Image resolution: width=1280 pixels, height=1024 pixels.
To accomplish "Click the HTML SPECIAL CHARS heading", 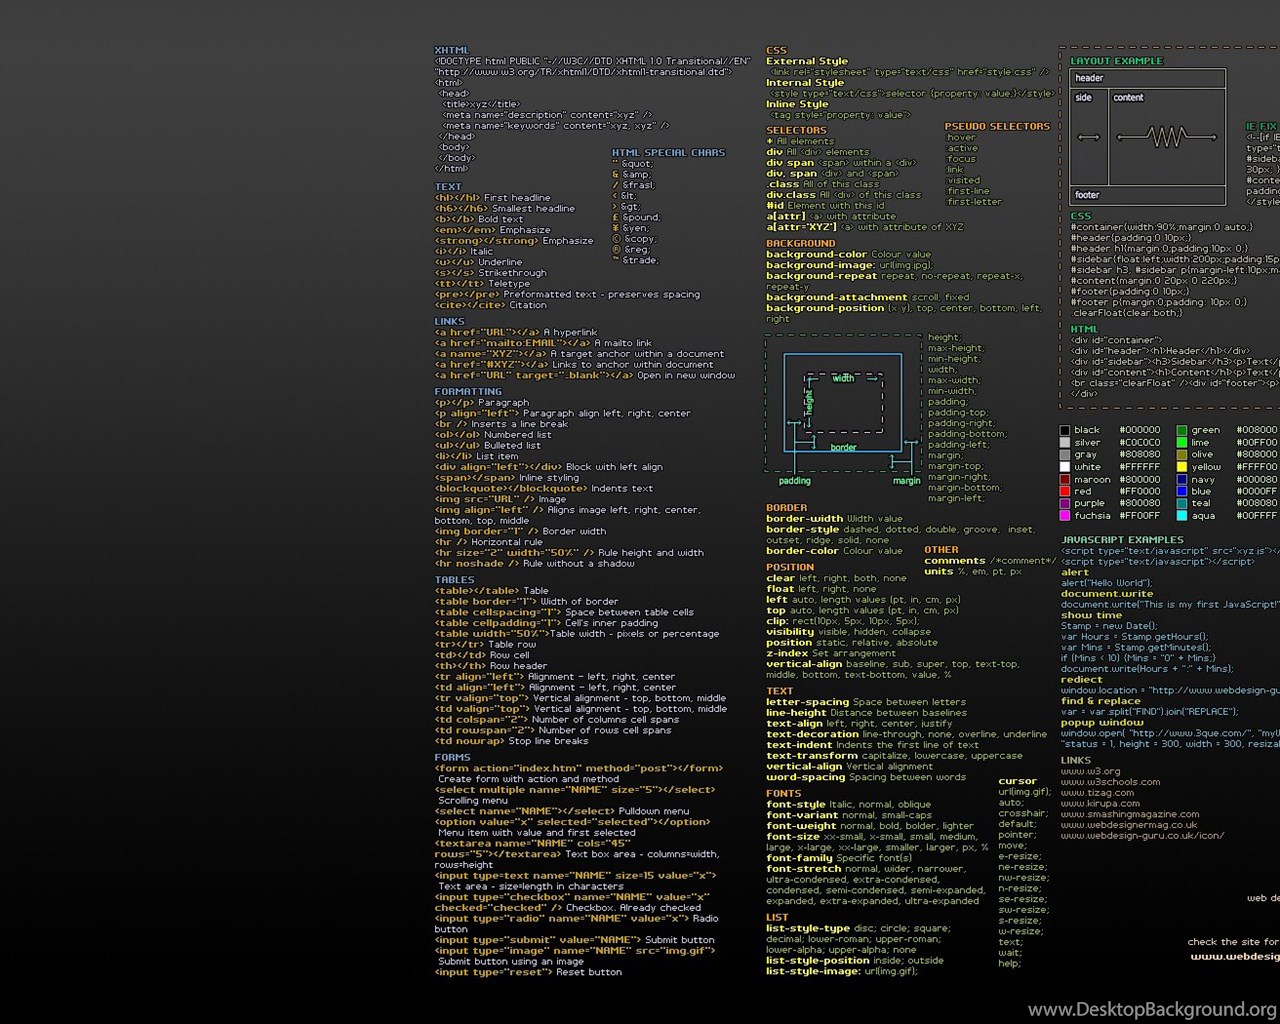I will (669, 153).
